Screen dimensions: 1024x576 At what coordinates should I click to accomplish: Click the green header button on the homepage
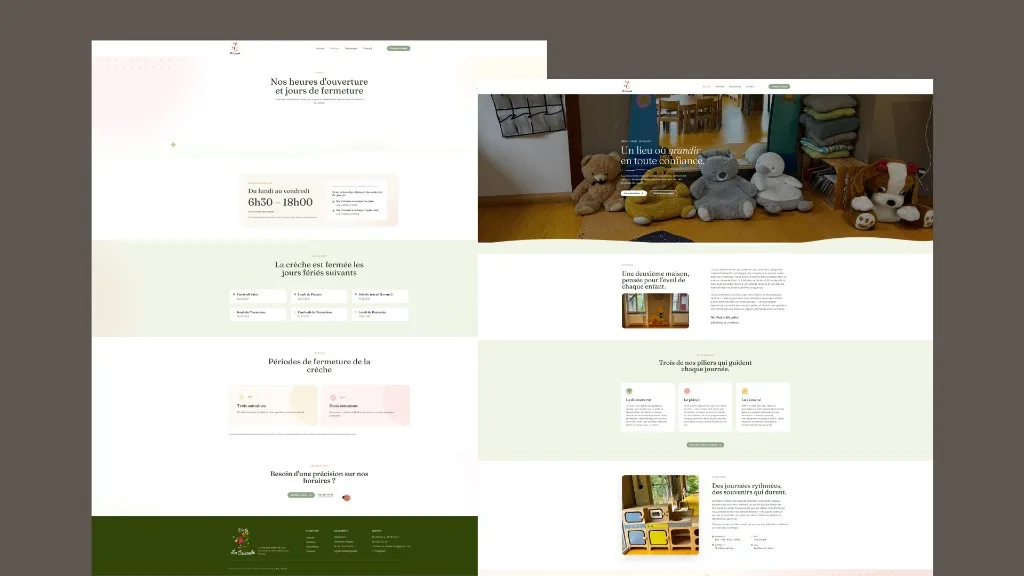click(x=779, y=86)
